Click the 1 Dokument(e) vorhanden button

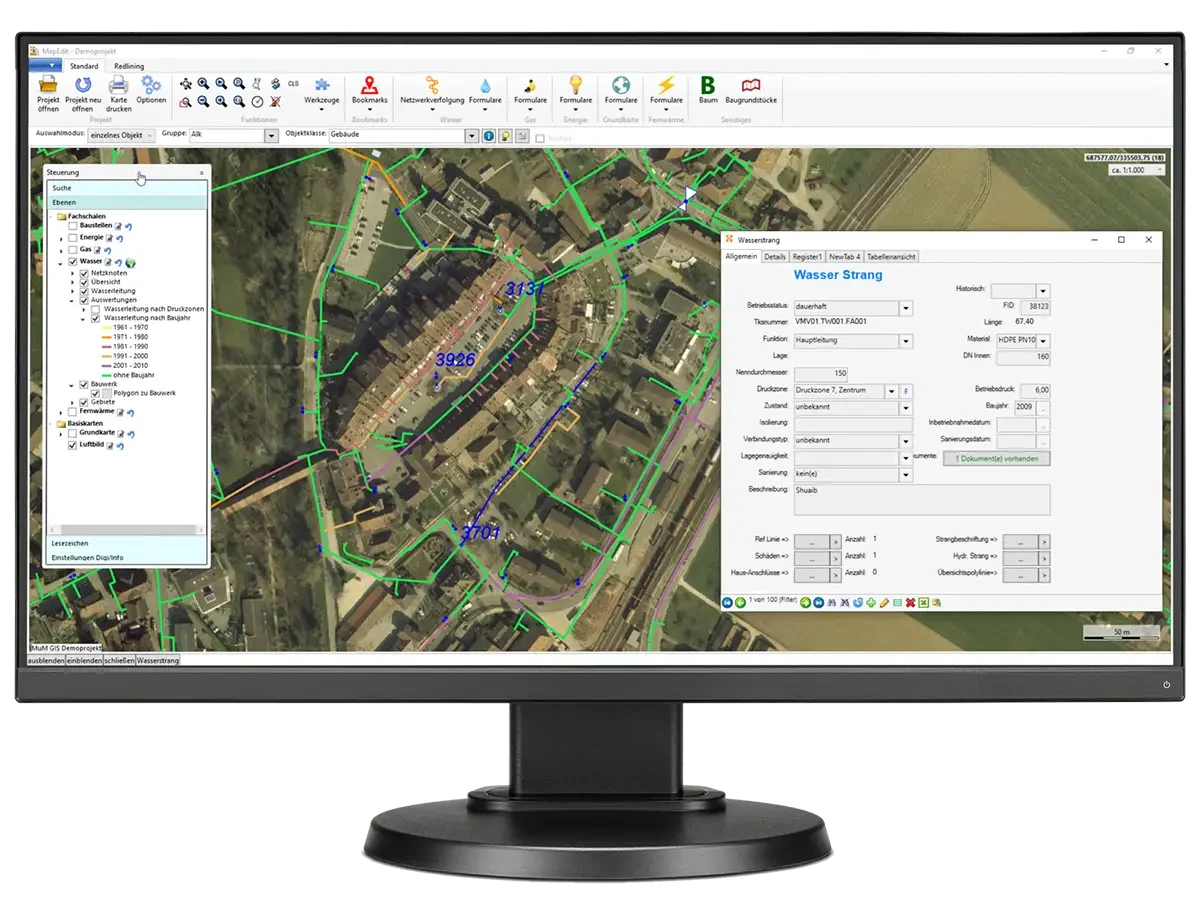coord(996,458)
